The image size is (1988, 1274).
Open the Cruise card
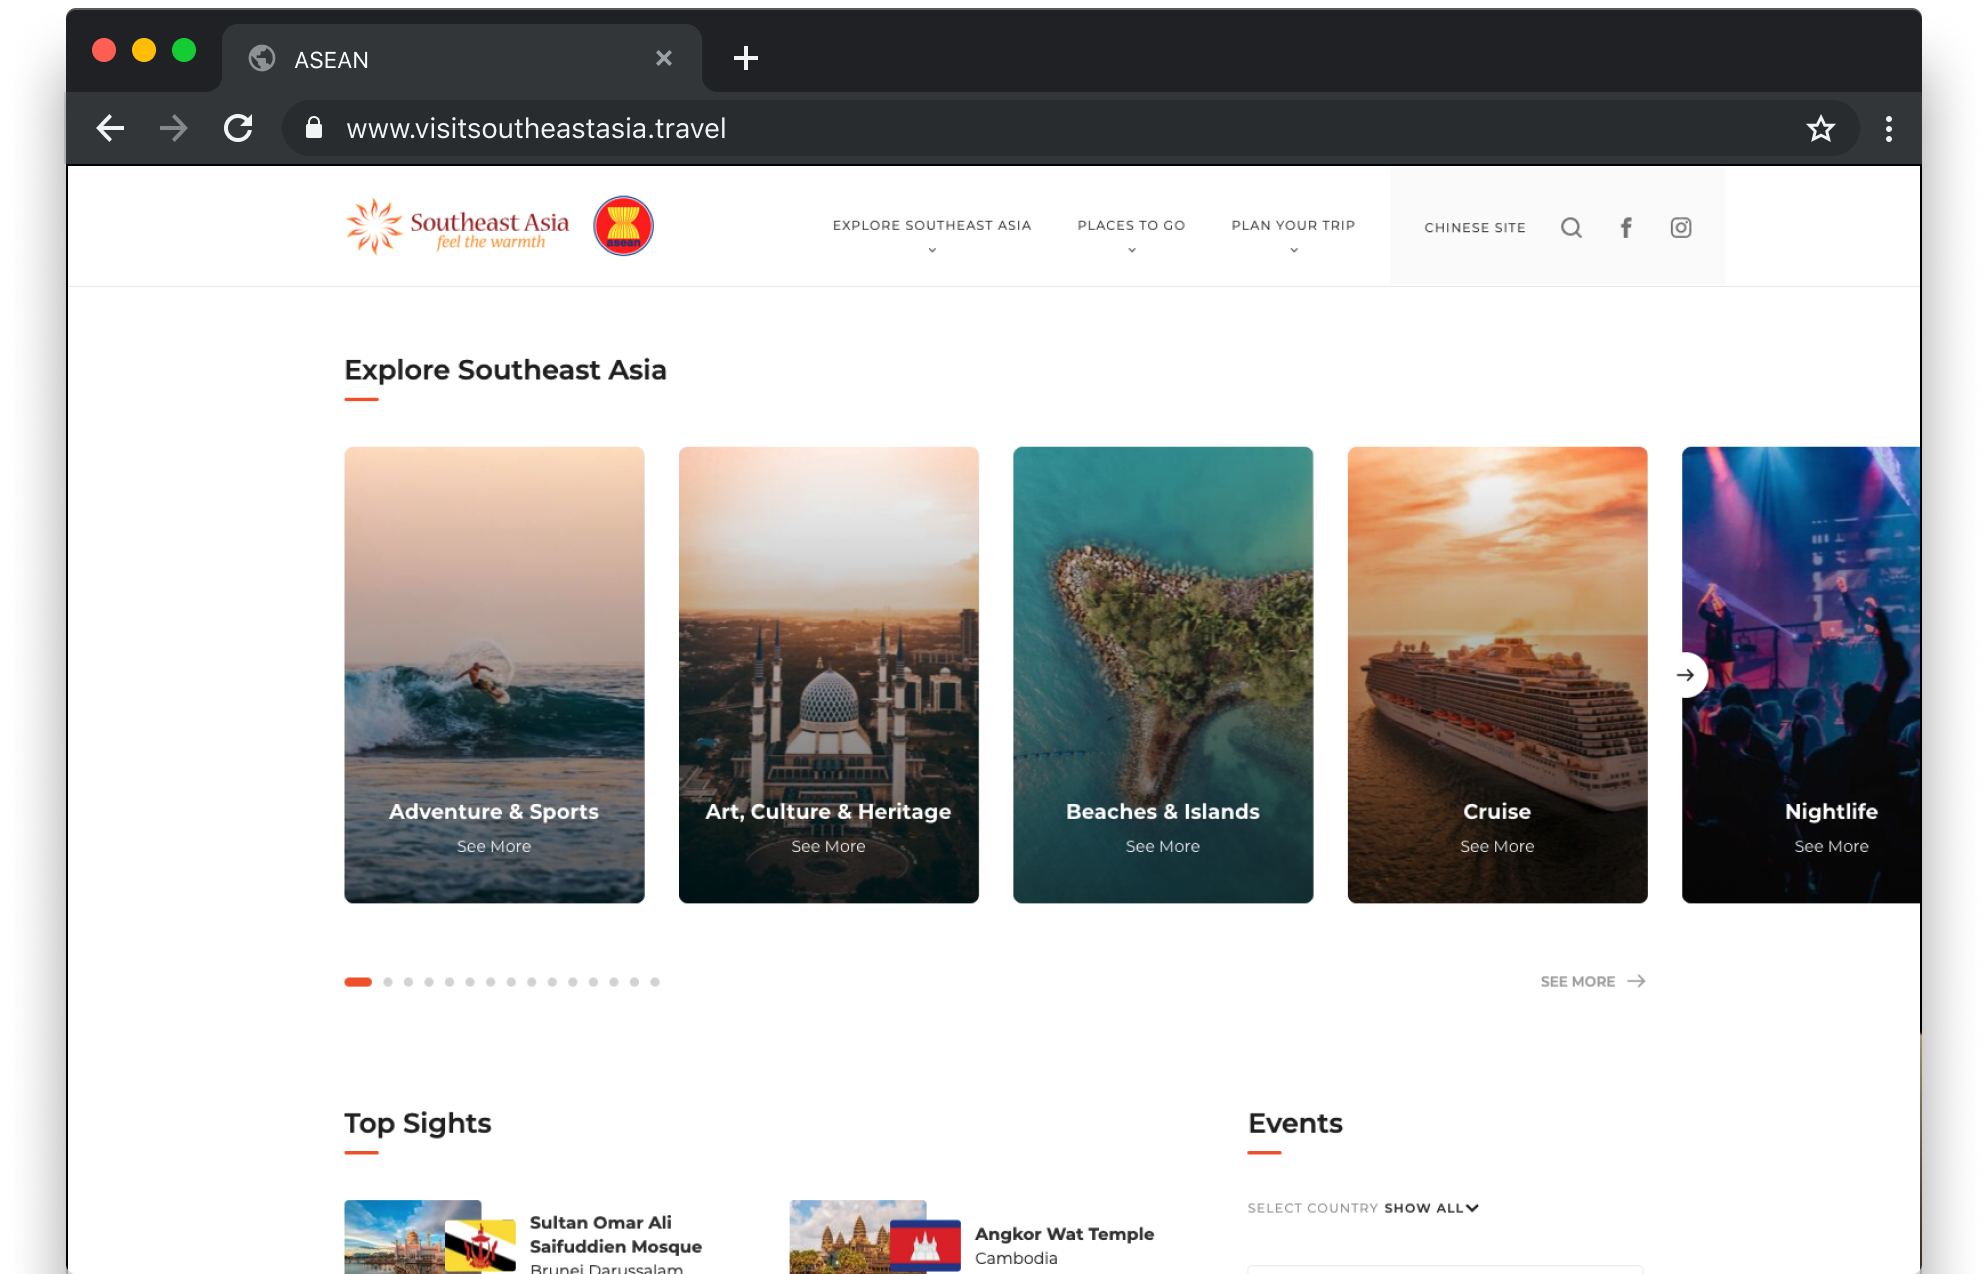click(1497, 675)
